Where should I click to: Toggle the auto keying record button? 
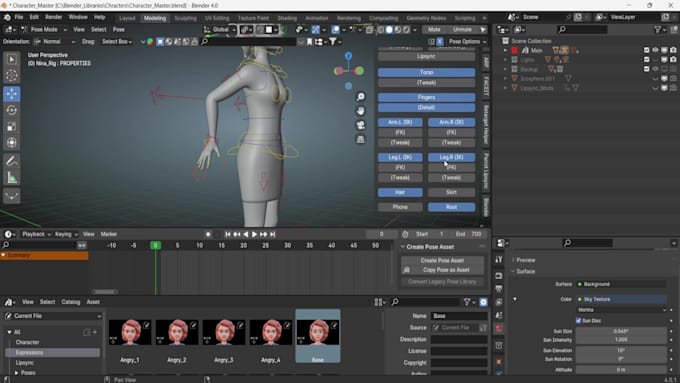(208, 234)
